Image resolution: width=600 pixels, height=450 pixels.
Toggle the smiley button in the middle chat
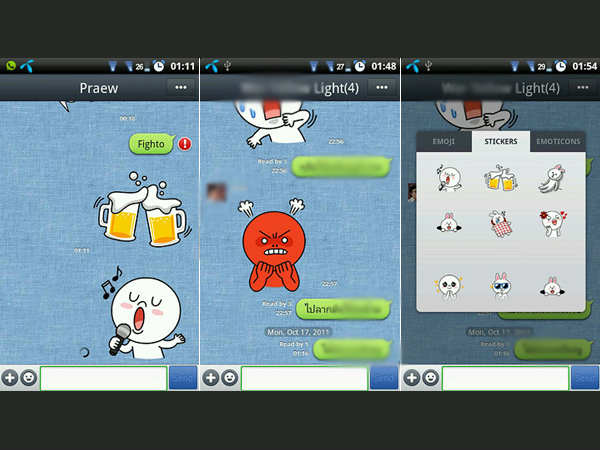[x=229, y=378]
